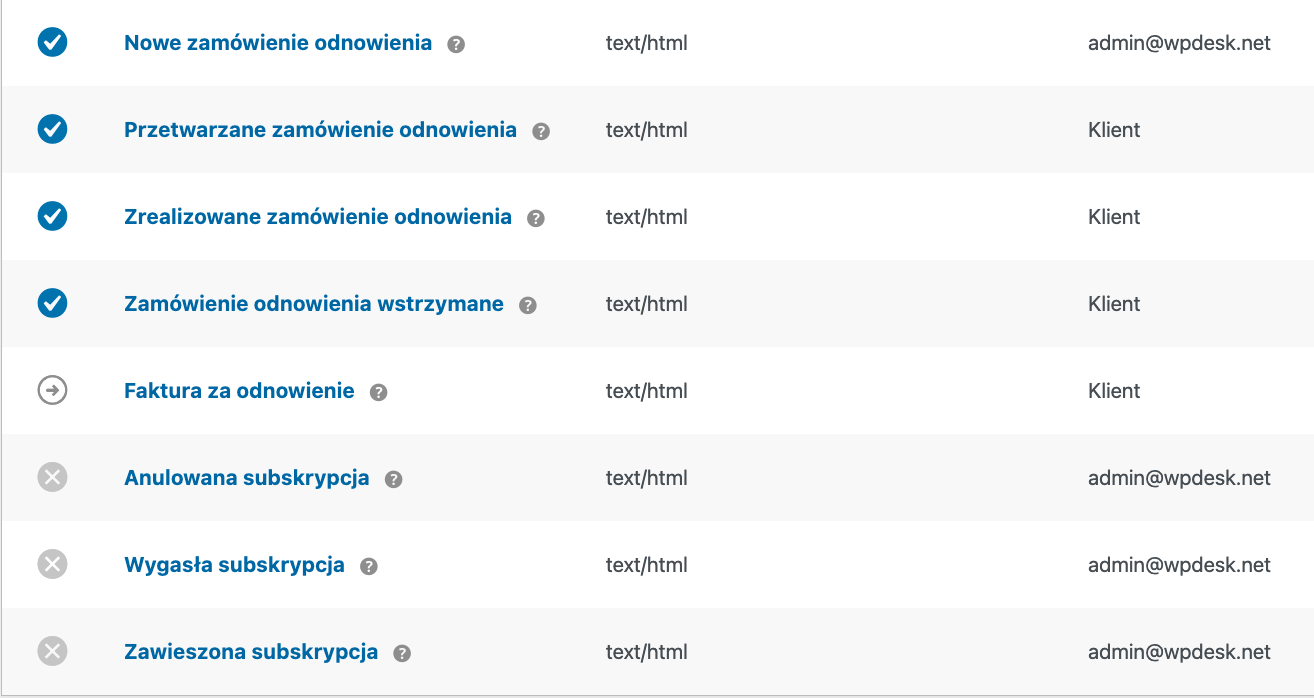
Task: Enable the Anulowana subskrypcja email
Action: click(x=52, y=477)
